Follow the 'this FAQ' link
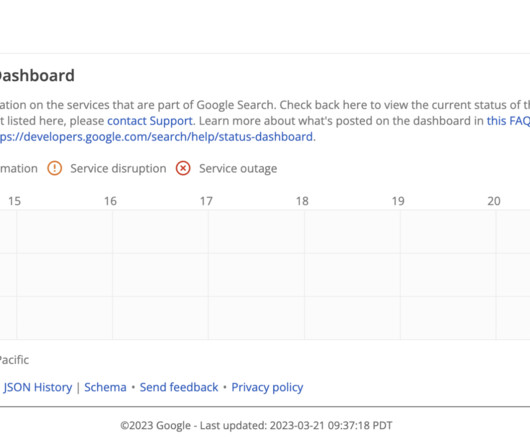The width and height of the screenshot is (530, 442). [x=508, y=121]
